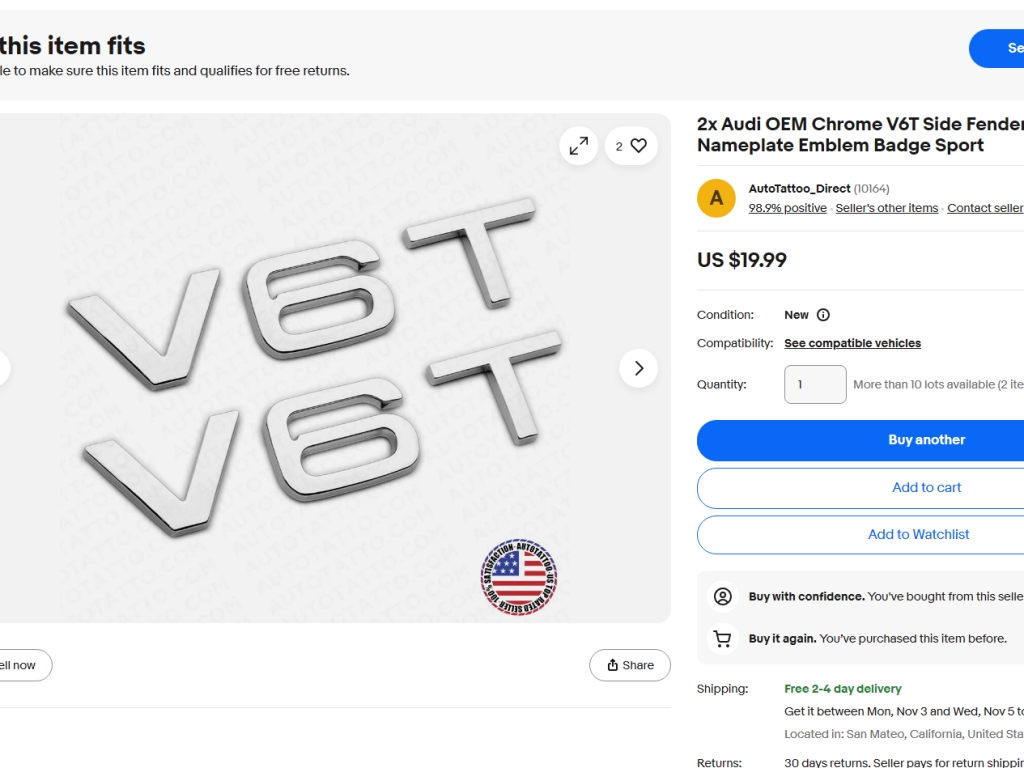
Task: Go to previous product image
Action: [3, 368]
